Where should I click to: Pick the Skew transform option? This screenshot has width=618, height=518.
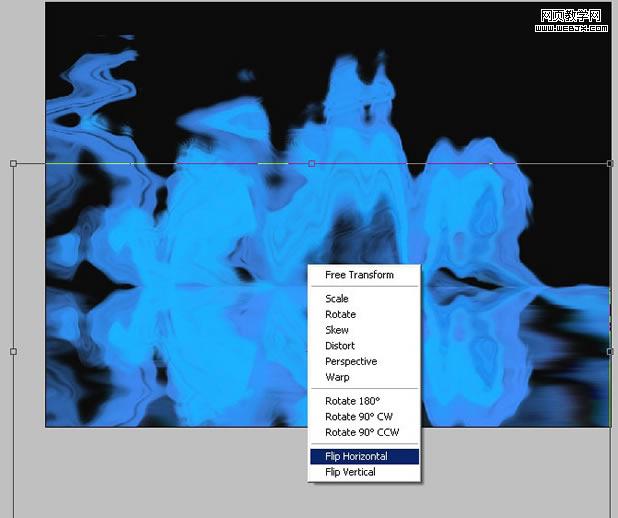click(364, 330)
